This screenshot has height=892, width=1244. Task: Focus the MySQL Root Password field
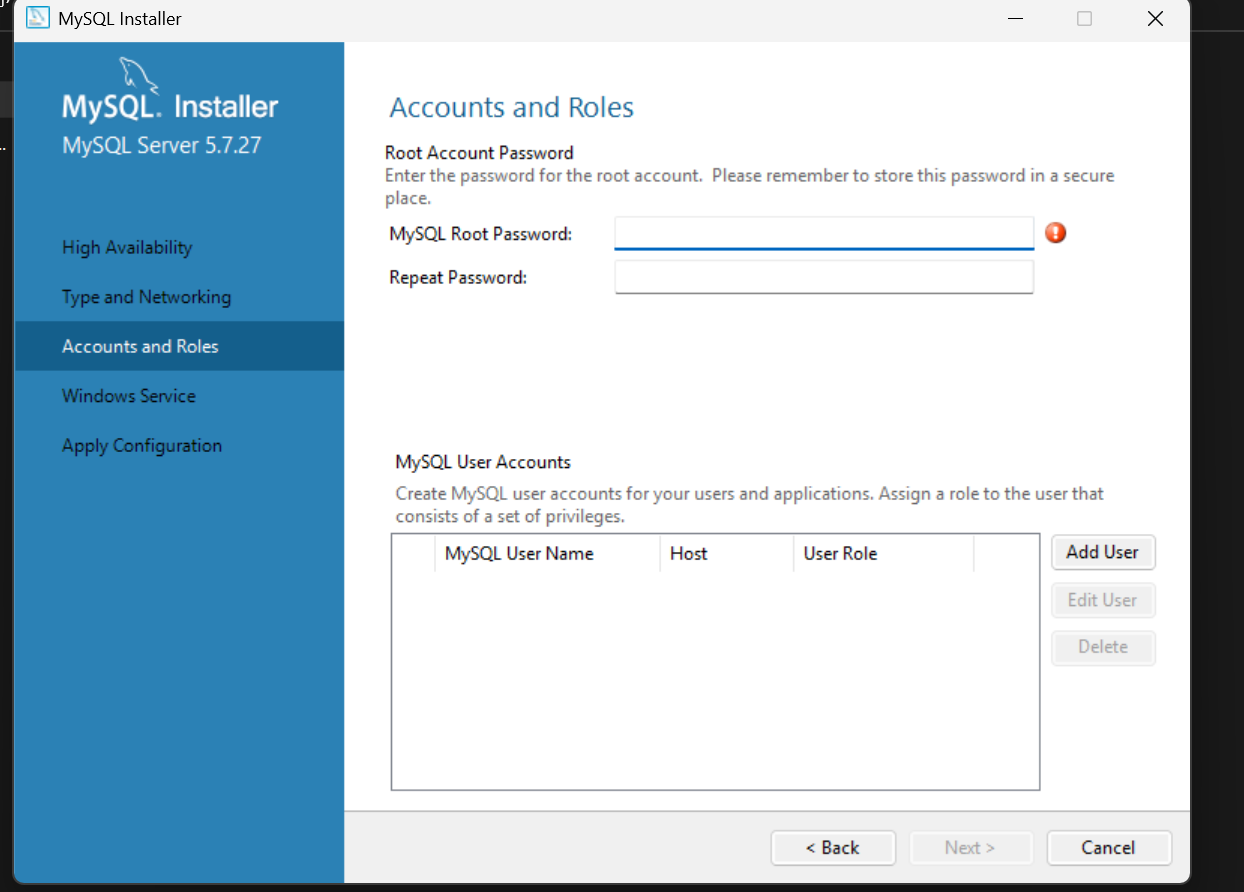click(824, 233)
